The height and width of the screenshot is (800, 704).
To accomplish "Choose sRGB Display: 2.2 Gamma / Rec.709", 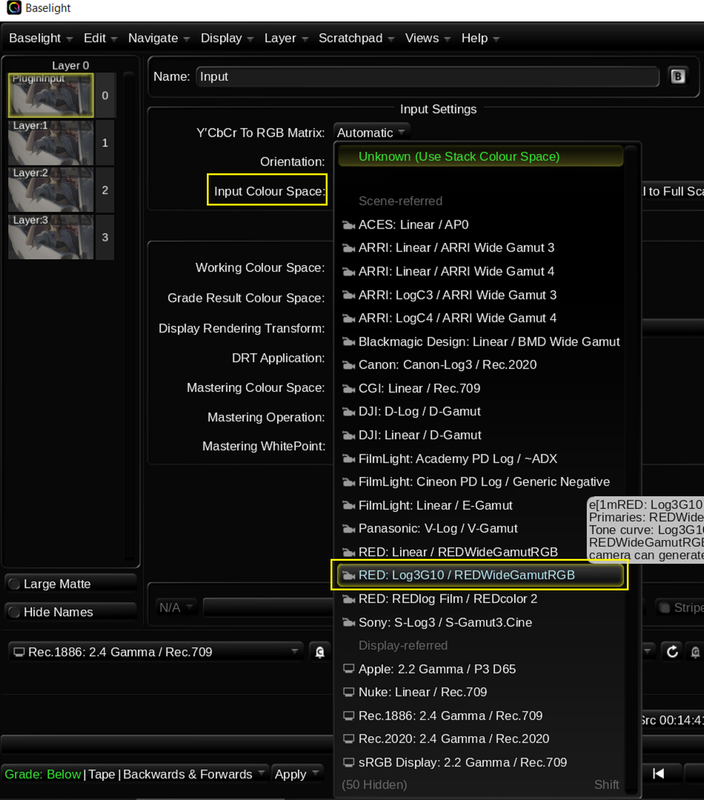I will [x=481, y=762].
